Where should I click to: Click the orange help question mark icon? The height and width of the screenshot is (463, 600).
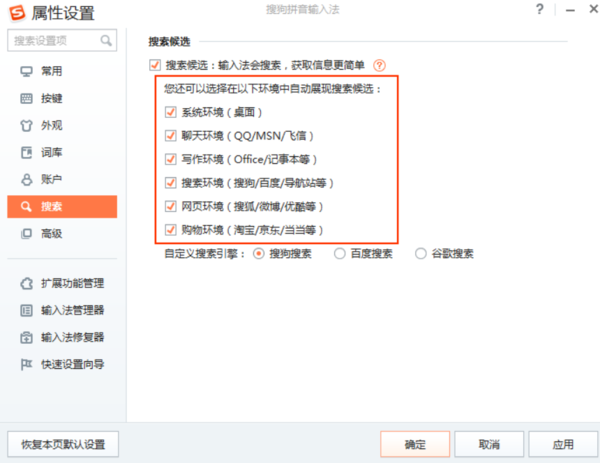[x=379, y=65]
